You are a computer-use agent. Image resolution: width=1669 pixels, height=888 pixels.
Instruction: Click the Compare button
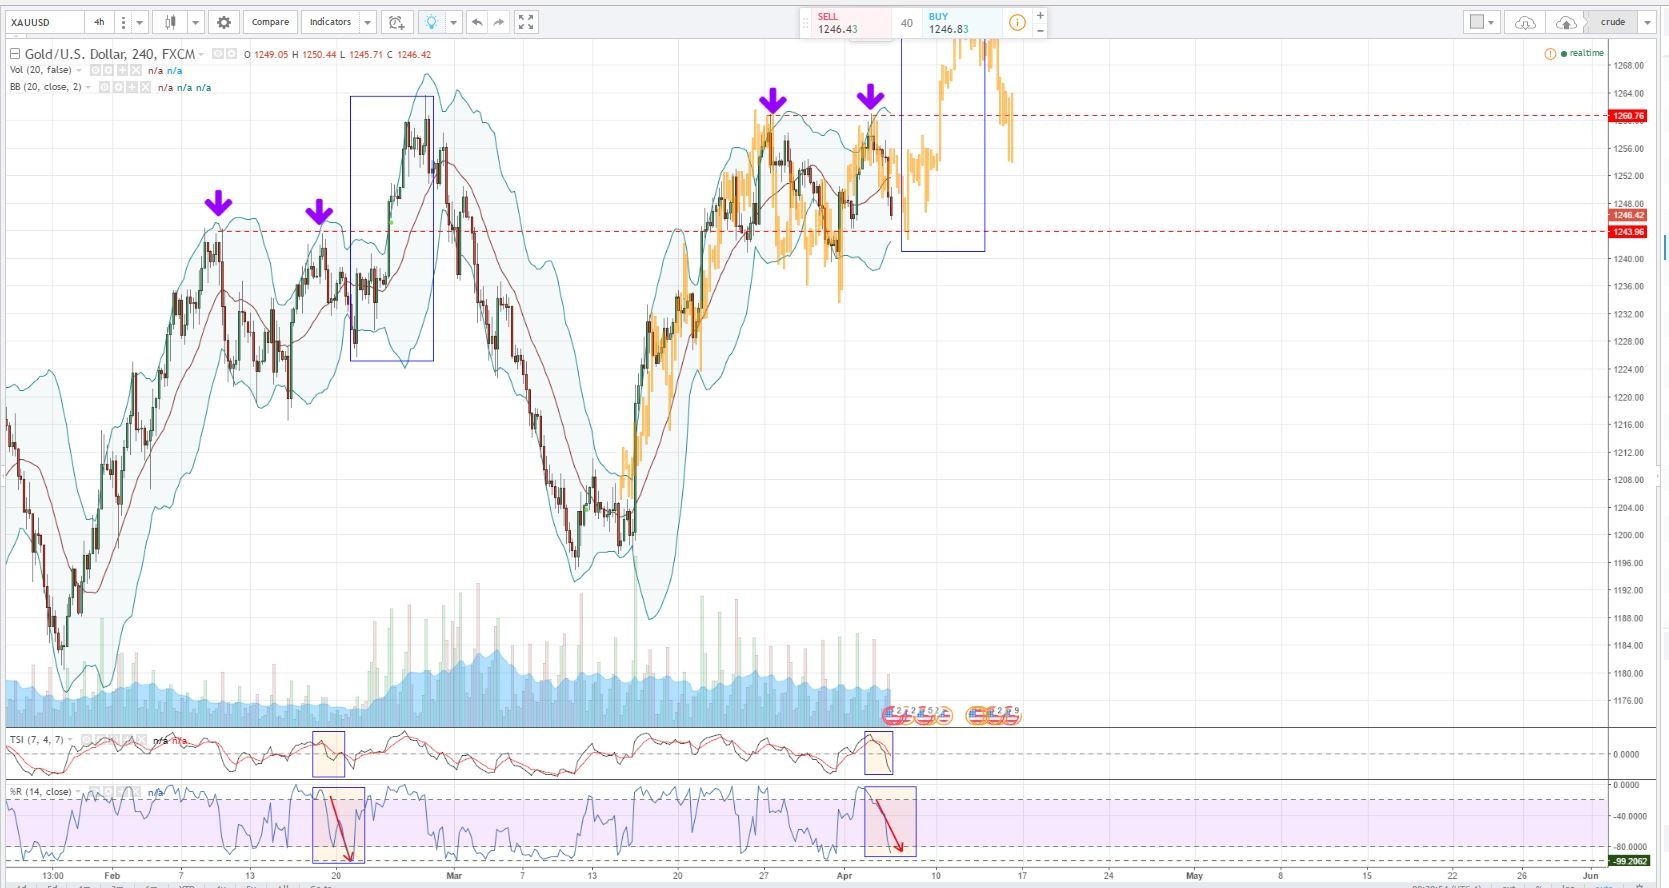[x=270, y=22]
